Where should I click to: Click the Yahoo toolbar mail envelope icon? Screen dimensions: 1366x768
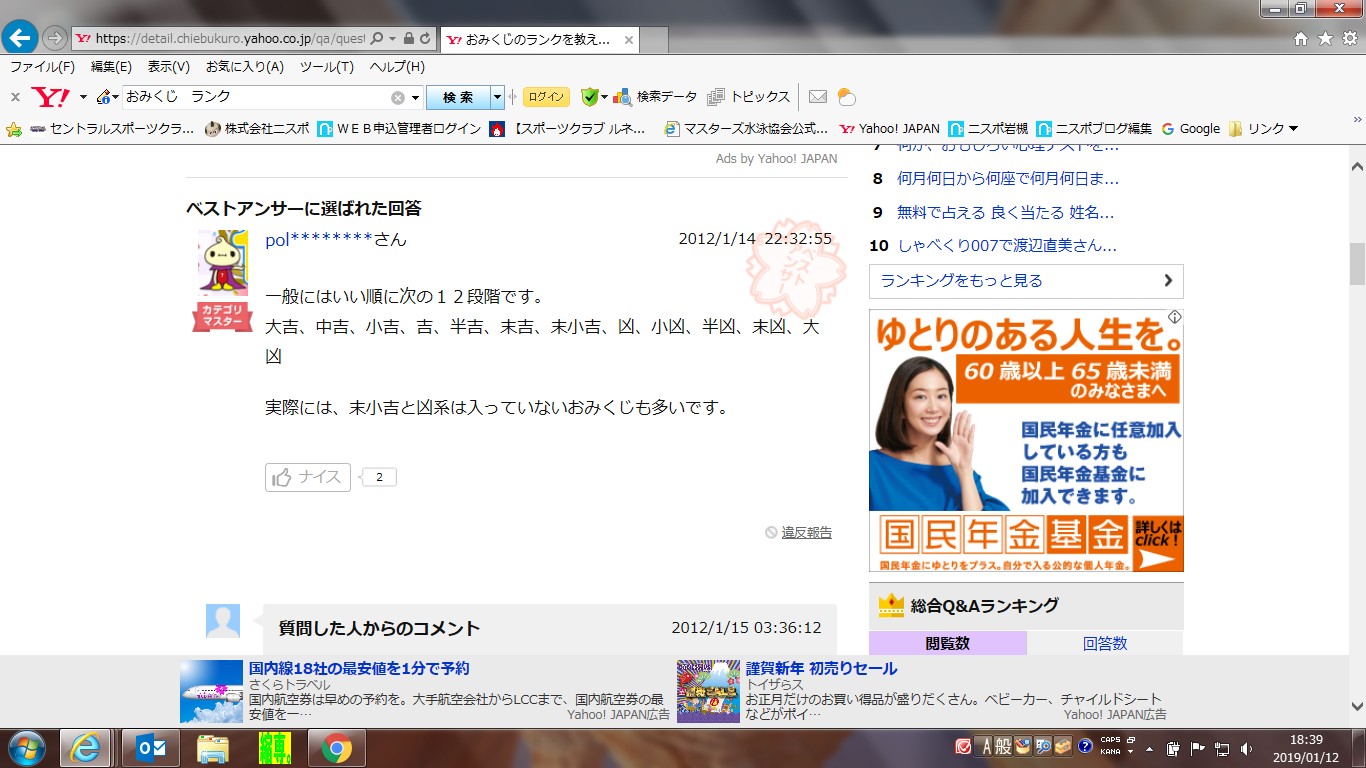pos(818,97)
